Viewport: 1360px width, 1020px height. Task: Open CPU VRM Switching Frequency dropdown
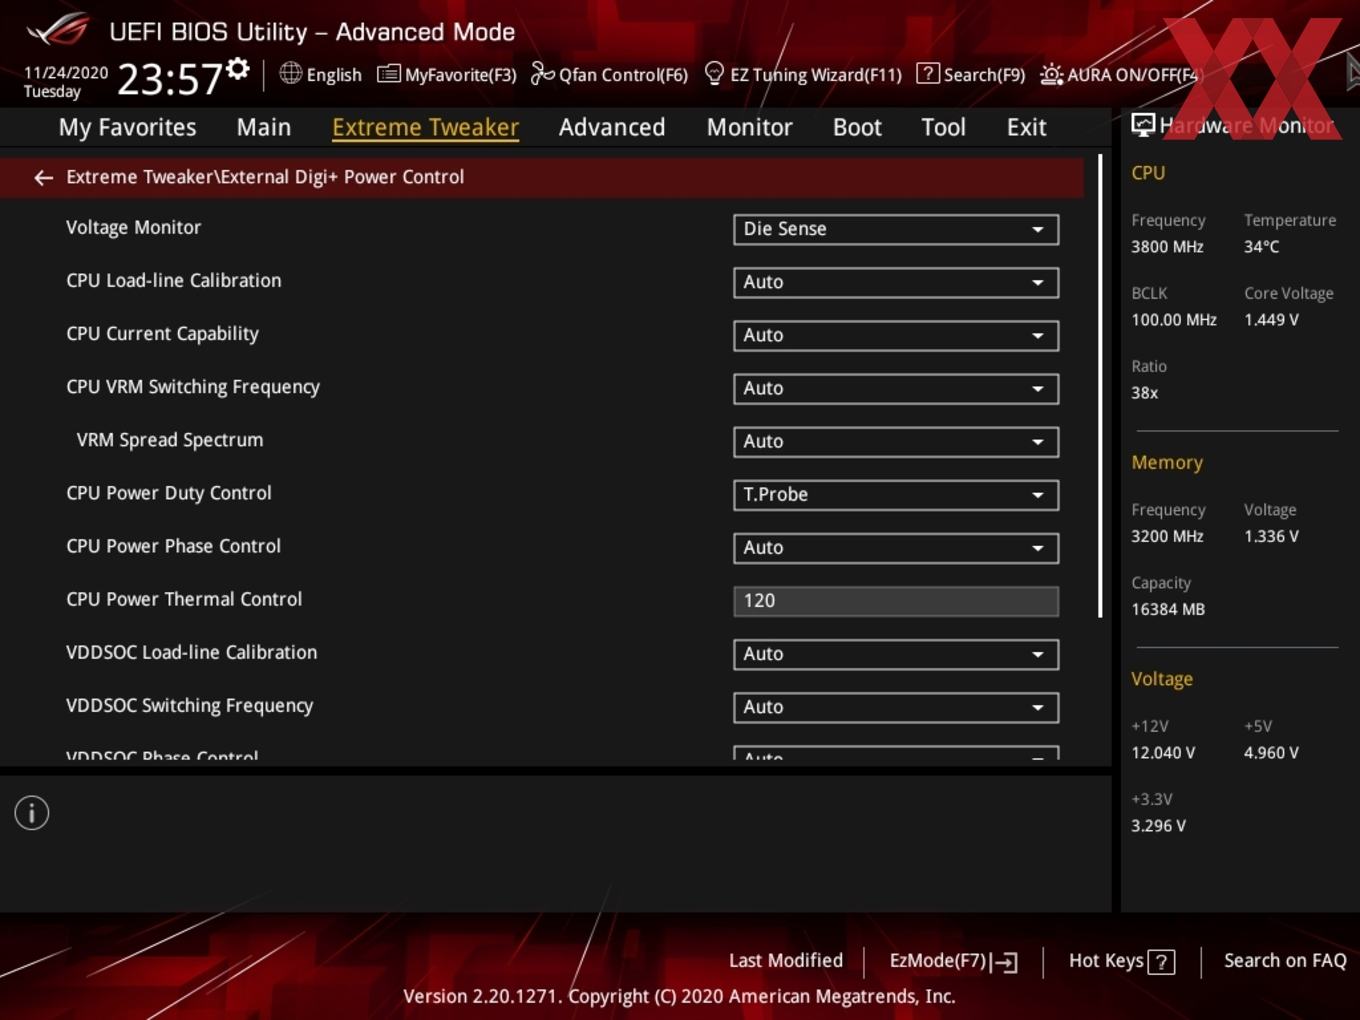click(896, 388)
